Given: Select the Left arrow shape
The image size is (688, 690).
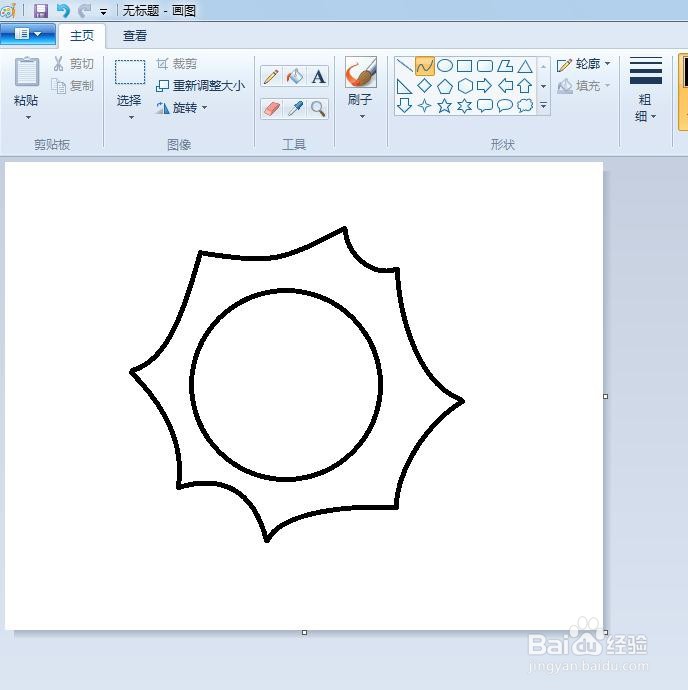Looking at the screenshot, I should (x=505, y=86).
